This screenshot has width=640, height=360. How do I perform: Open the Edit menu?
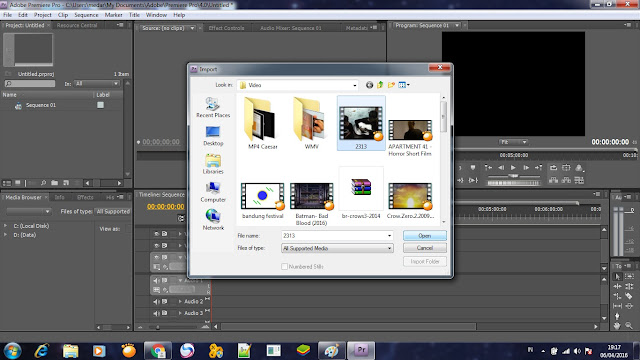(23, 15)
